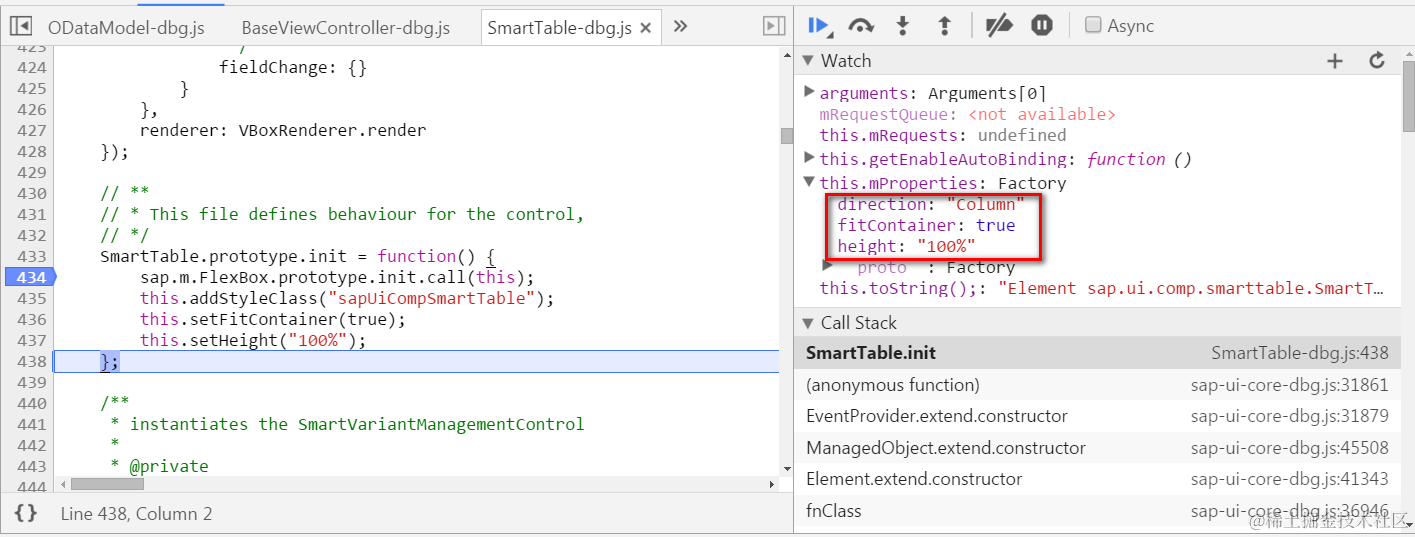Close the SmartTable-dbg.js tab

pos(645,28)
